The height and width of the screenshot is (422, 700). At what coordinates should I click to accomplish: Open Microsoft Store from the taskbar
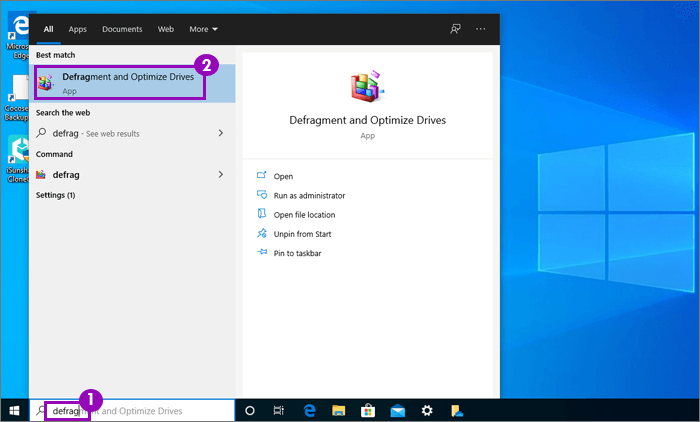pos(368,410)
